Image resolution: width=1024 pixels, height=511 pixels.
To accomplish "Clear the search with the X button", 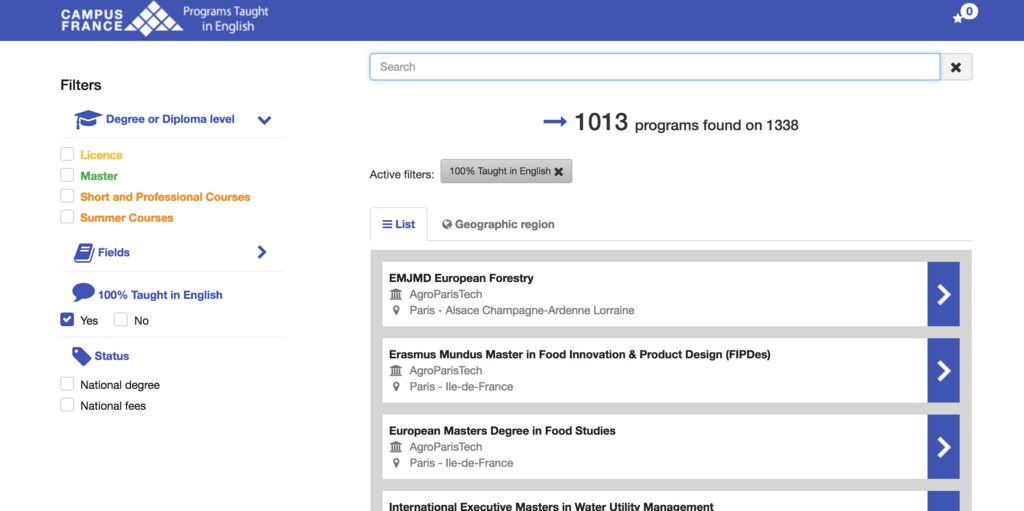I will point(956,67).
